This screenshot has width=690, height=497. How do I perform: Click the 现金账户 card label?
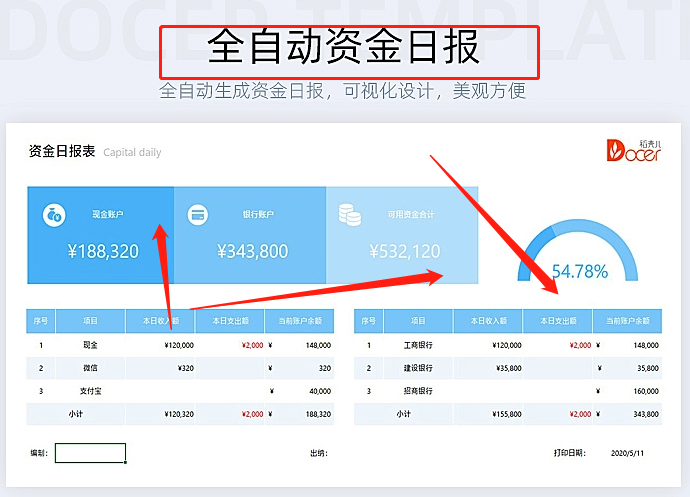[108, 214]
